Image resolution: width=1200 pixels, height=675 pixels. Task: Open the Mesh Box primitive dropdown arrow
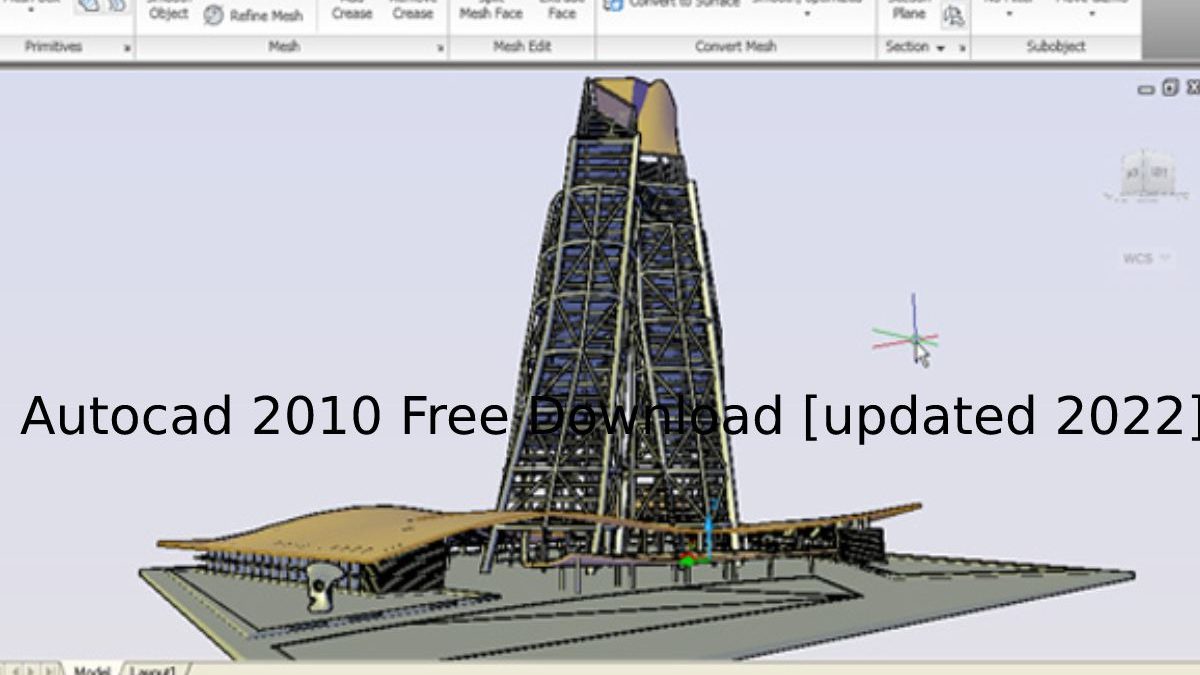[31, 10]
